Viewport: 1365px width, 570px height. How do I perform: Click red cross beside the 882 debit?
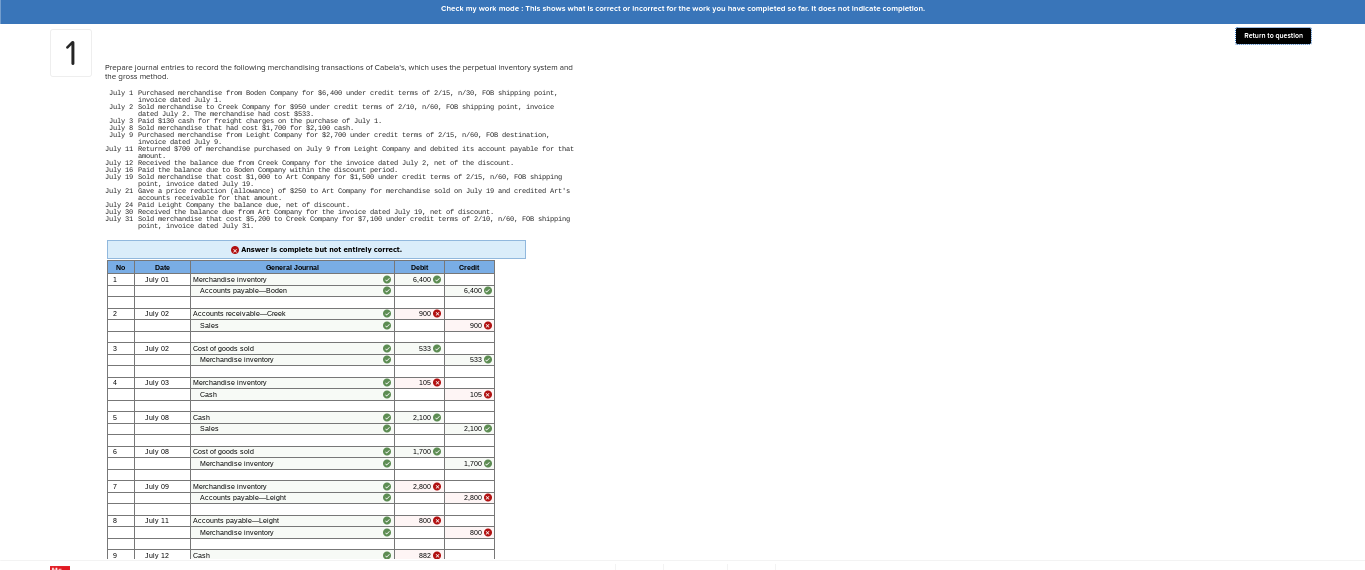pos(437,555)
